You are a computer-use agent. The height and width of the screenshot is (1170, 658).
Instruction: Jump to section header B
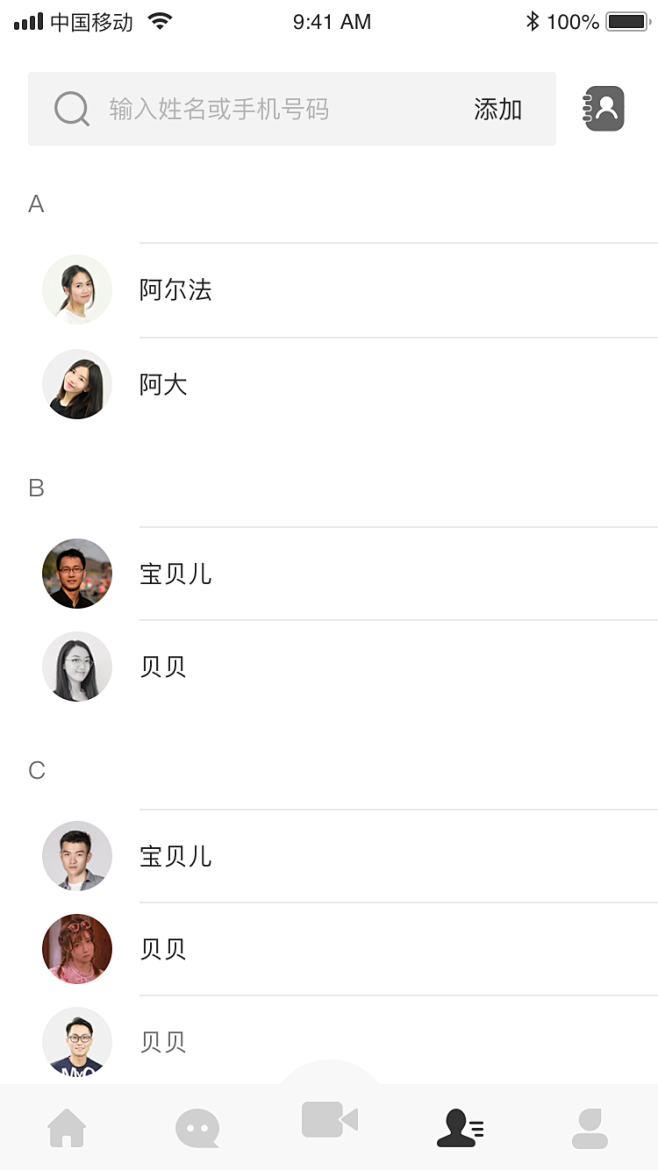[x=37, y=488]
